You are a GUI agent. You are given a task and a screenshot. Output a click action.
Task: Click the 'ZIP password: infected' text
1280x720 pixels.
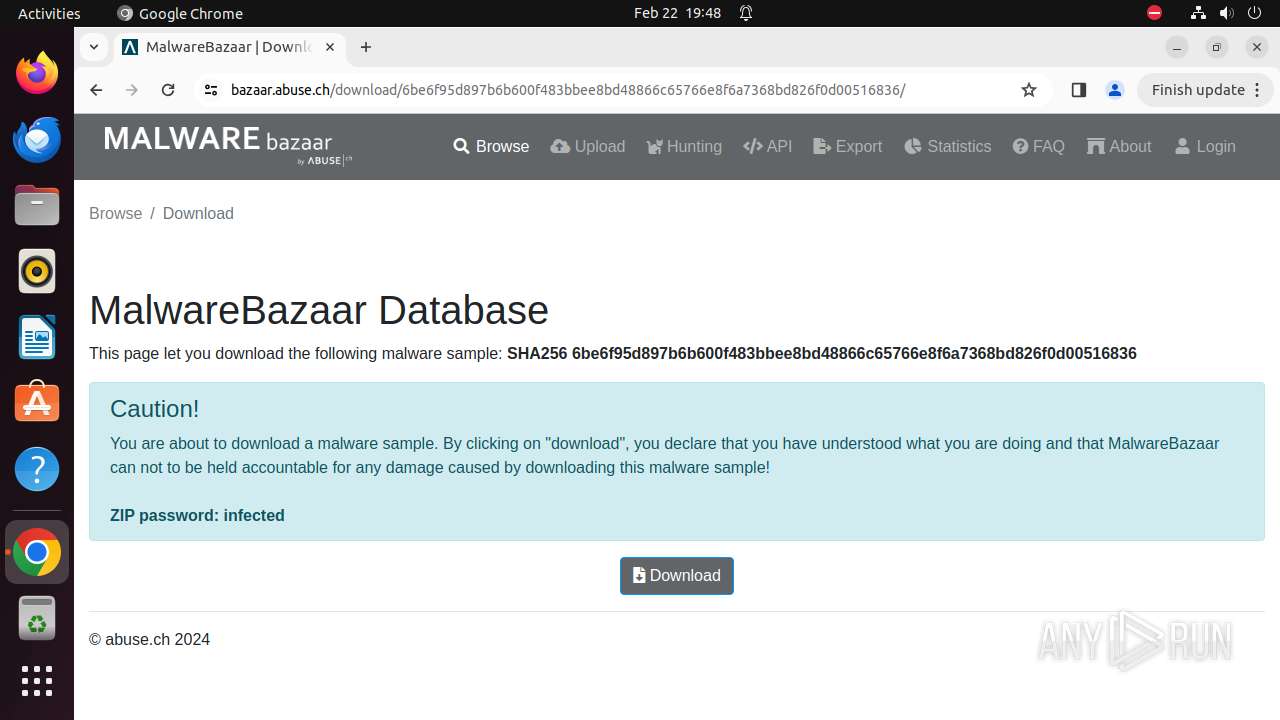pyautogui.click(x=197, y=515)
